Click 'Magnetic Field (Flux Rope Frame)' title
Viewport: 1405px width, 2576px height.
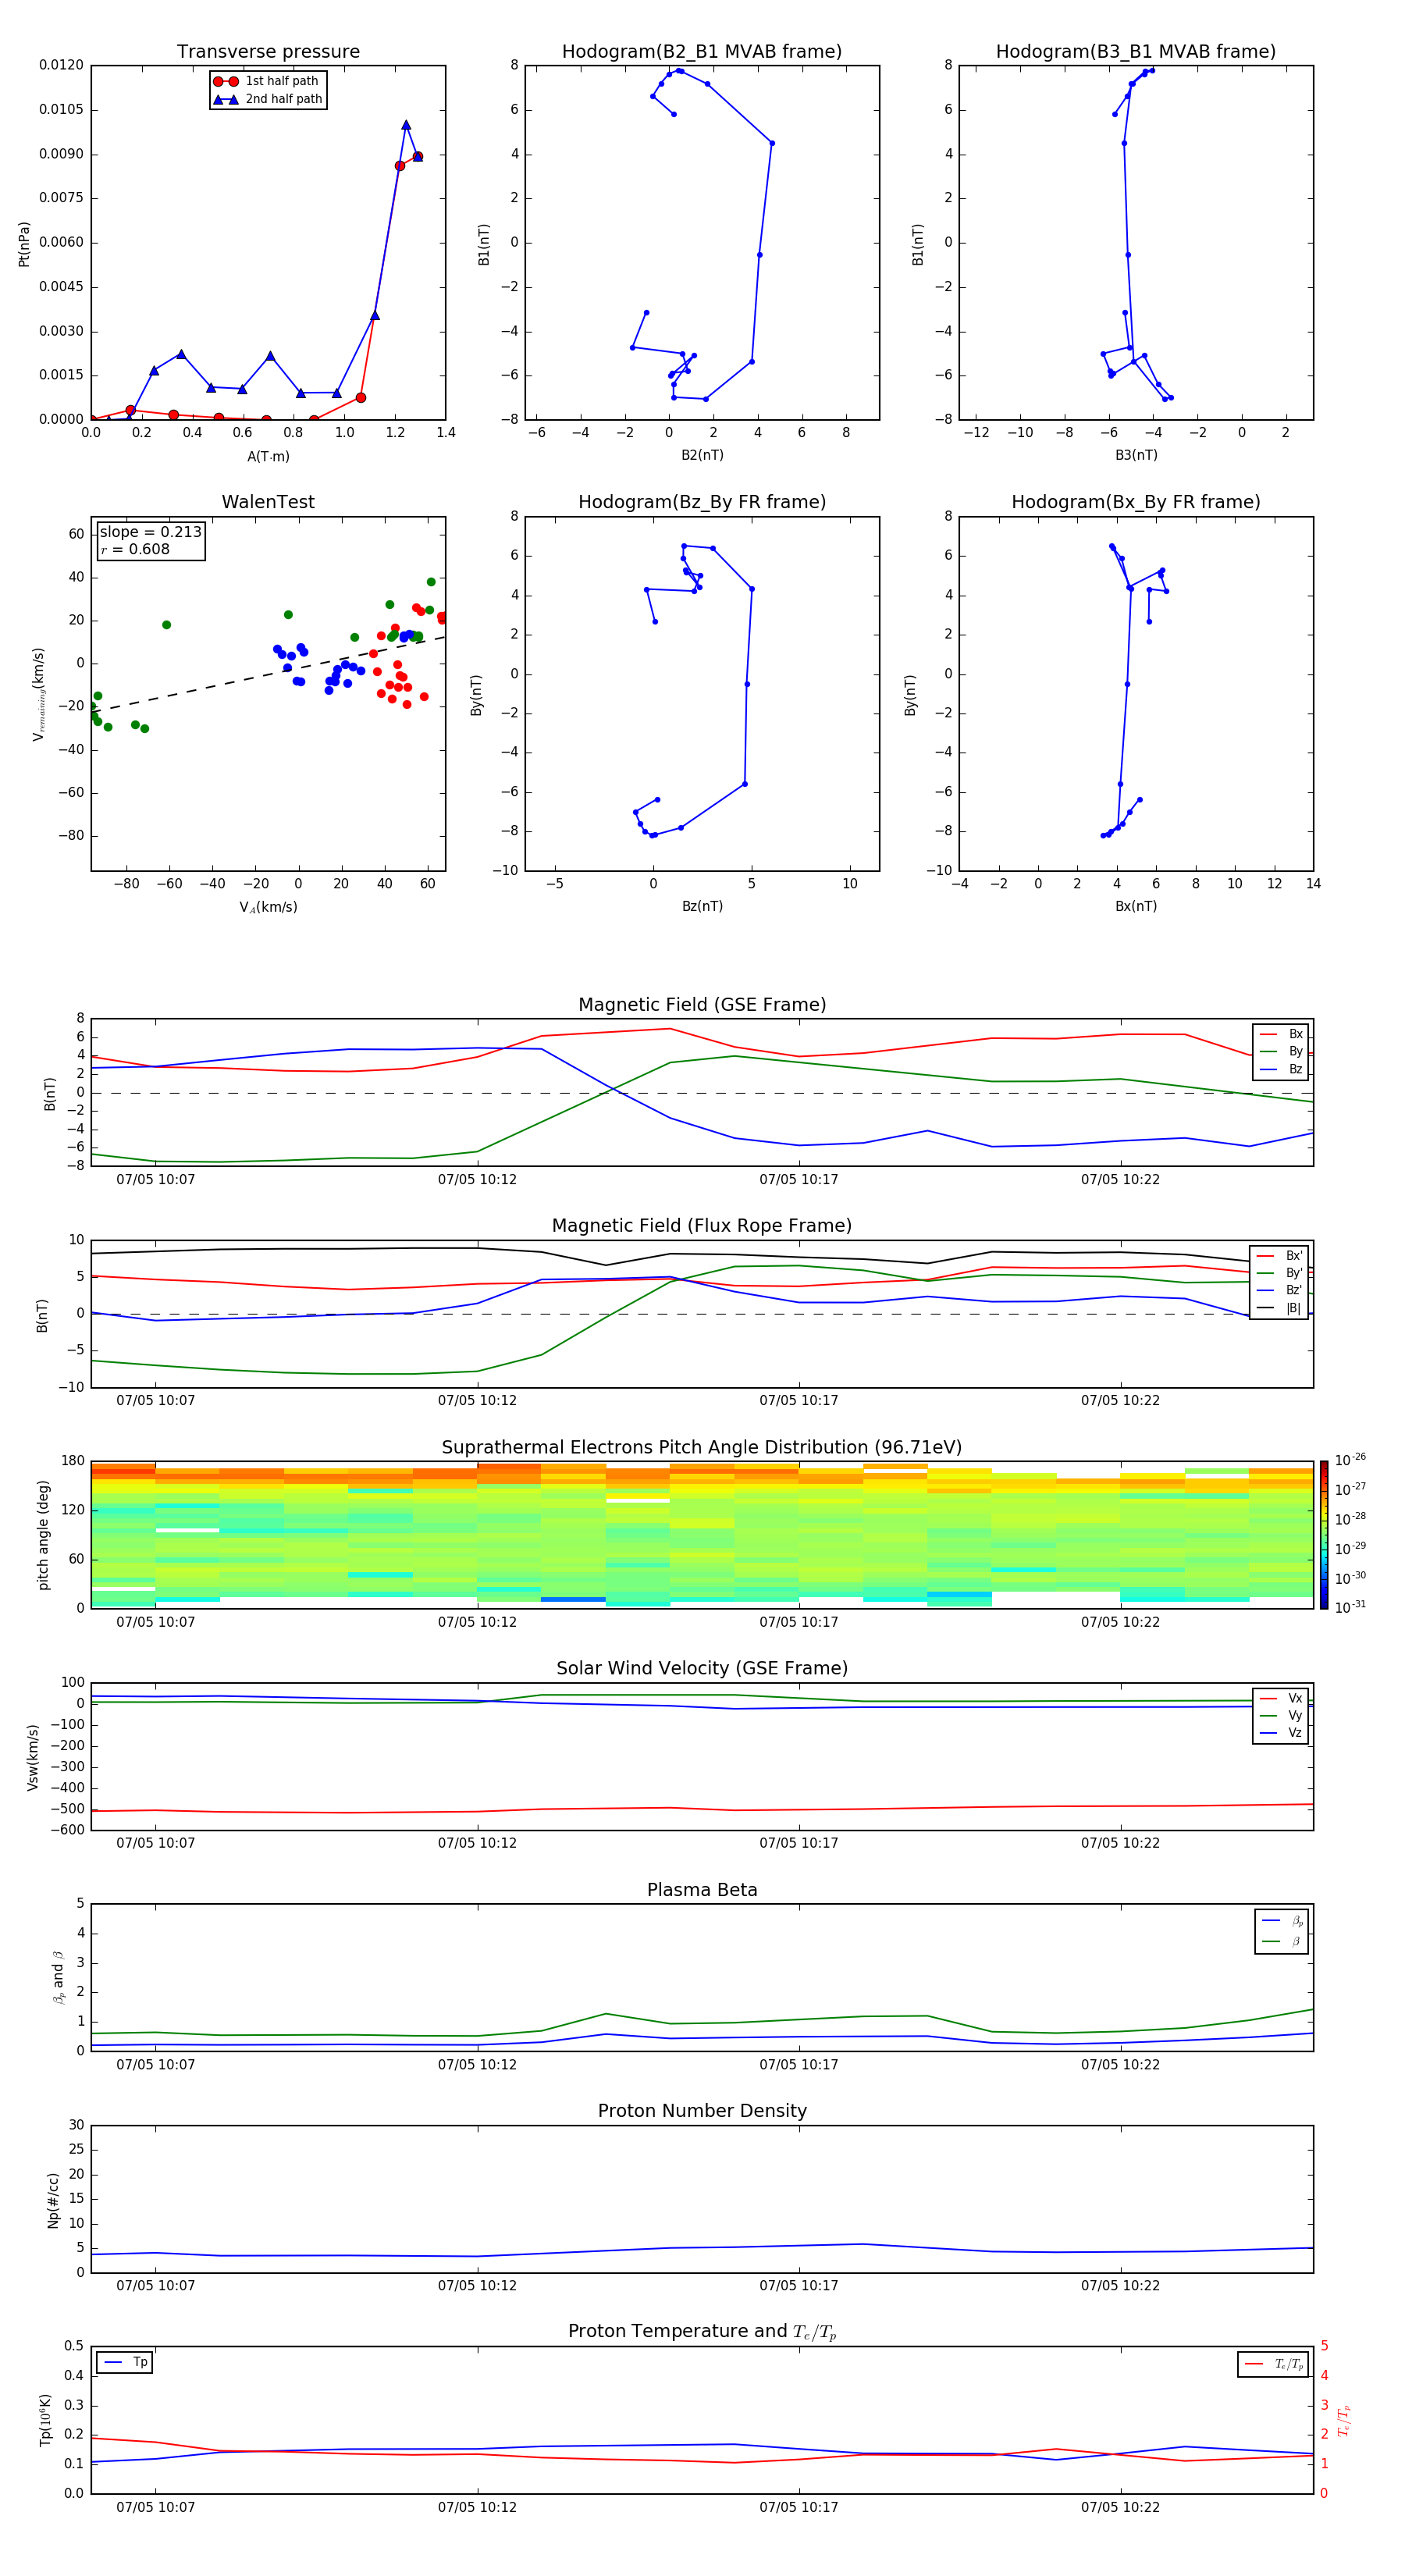[702, 1226]
